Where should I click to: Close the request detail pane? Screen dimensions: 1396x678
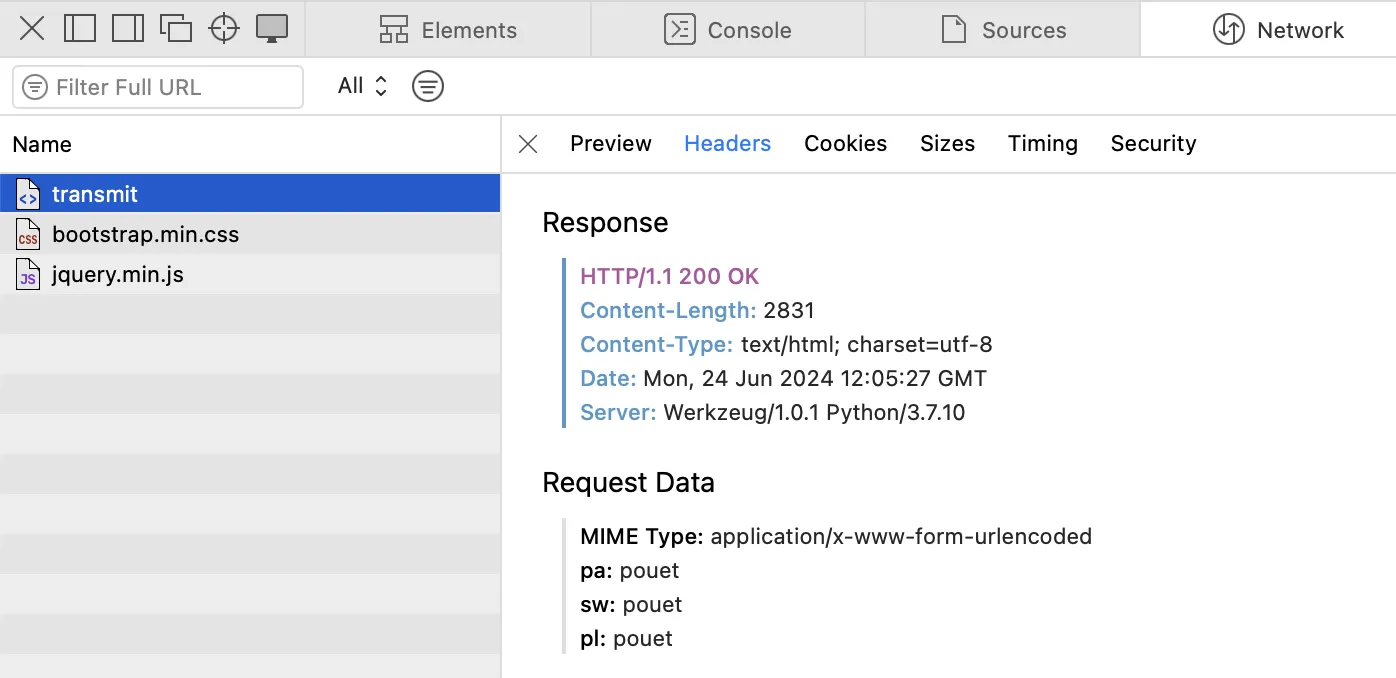coord(528,144)
